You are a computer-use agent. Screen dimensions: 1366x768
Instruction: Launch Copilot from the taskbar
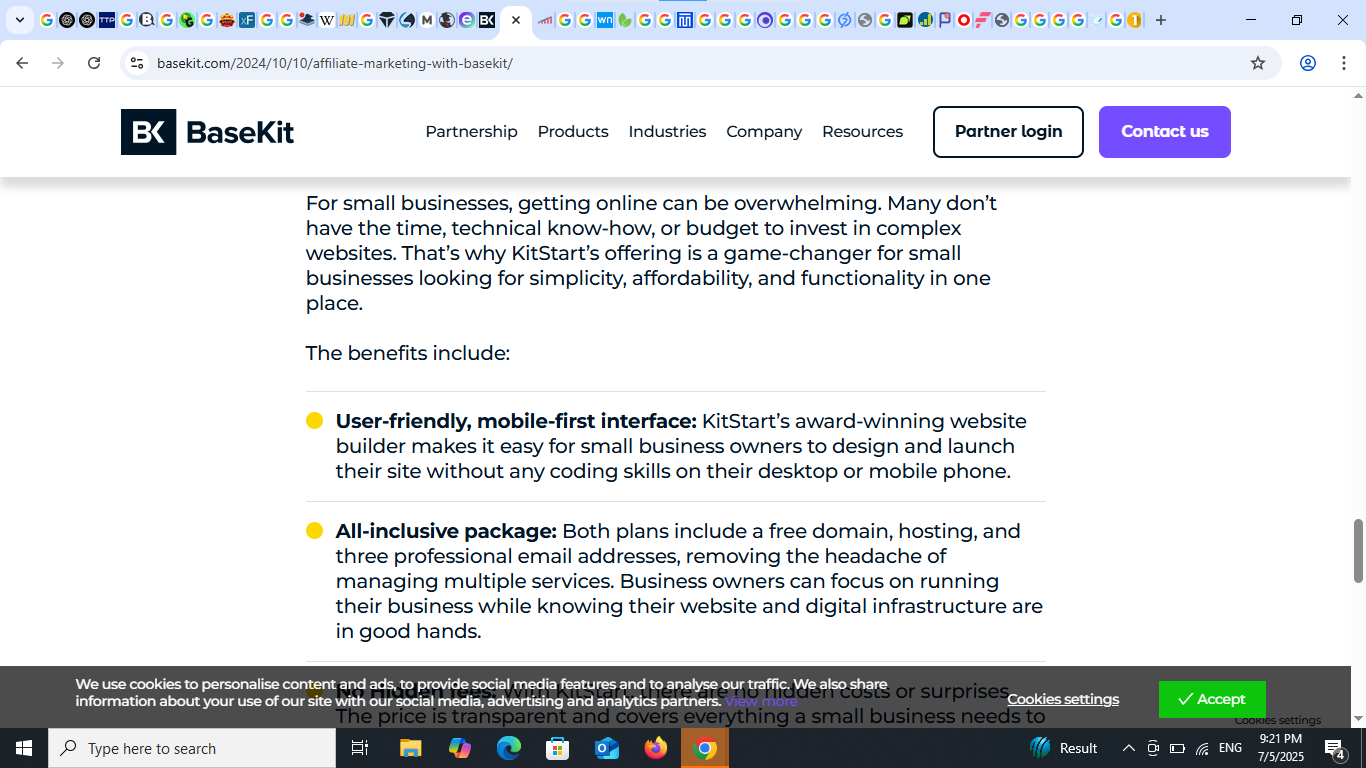(460, 748)
